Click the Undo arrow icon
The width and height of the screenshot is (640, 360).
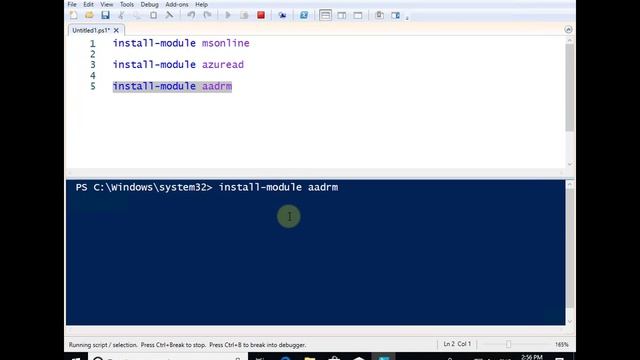[191, 16]
